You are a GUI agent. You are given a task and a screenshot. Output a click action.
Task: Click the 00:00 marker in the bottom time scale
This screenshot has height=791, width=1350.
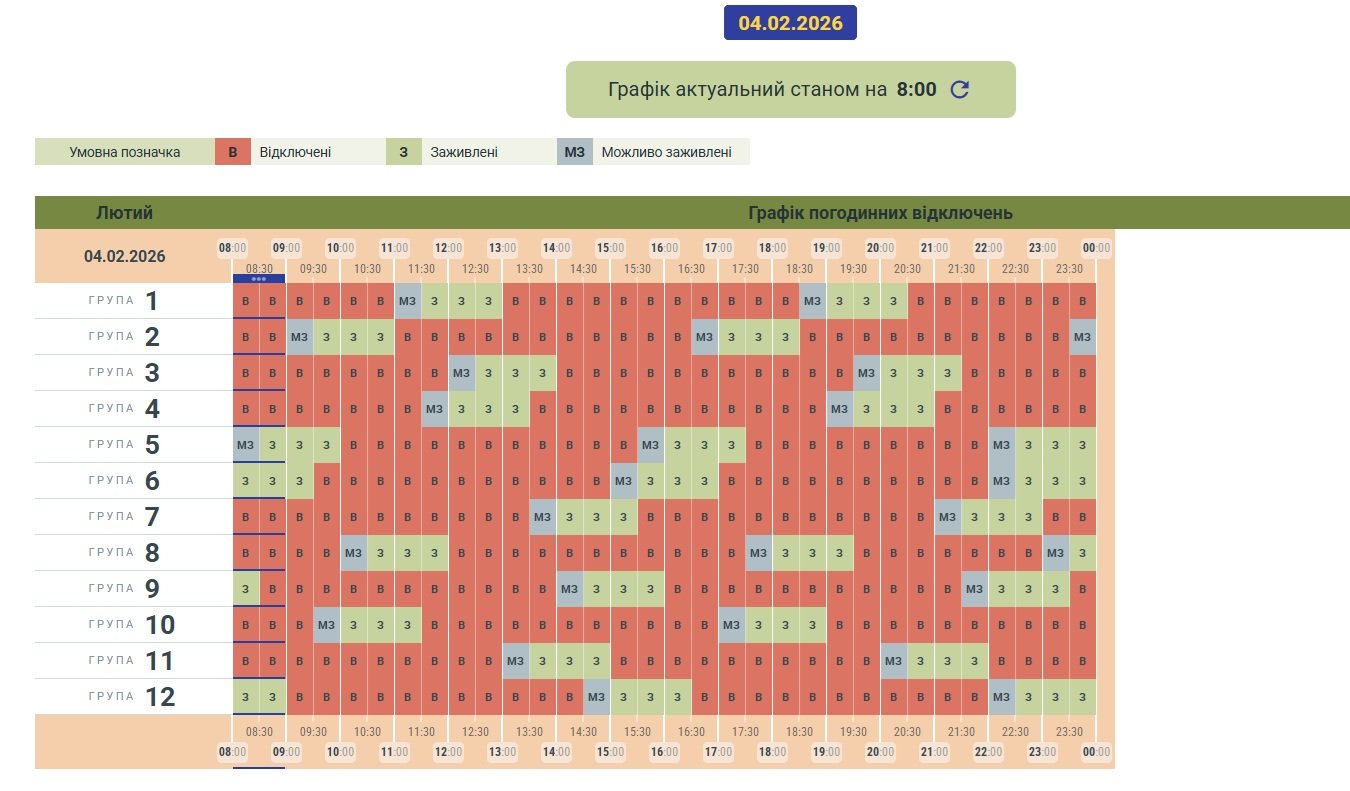1096,752
